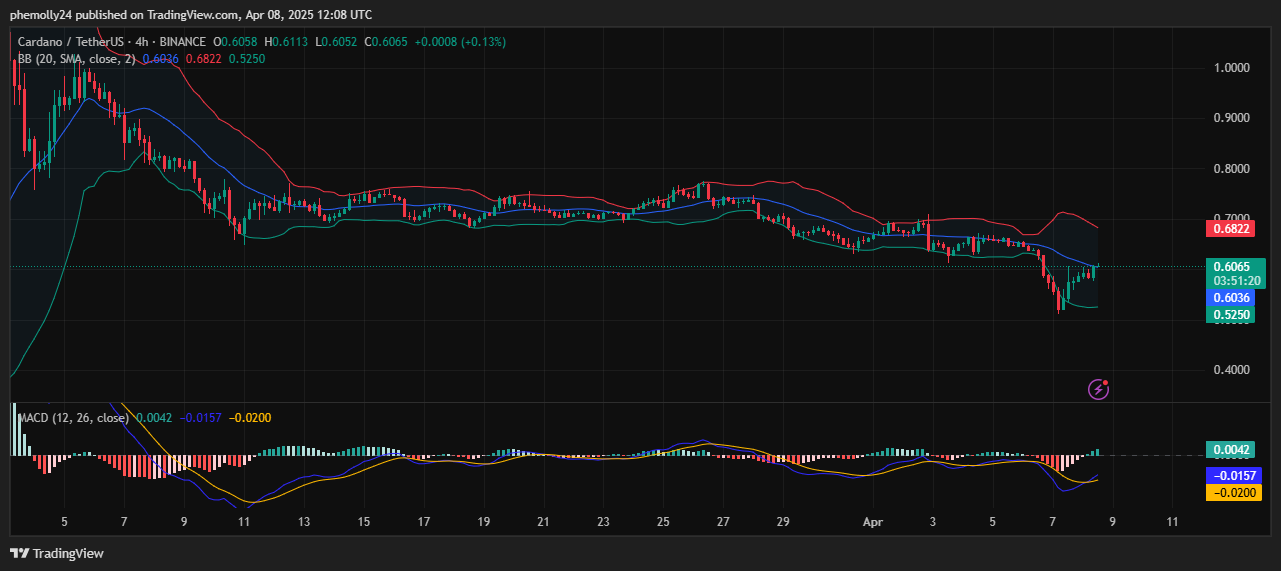Select the red 0.6822 price axis tag
This screenshot has width=1281, height=571.
click(1232, 229)
